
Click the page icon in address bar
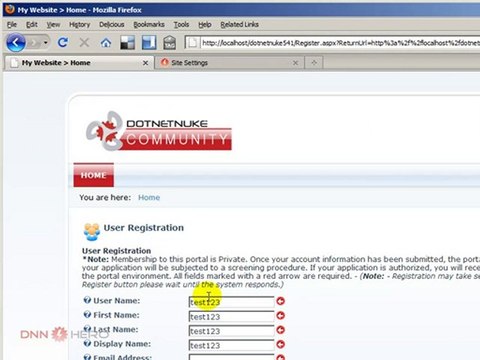(x=192, y=43)
